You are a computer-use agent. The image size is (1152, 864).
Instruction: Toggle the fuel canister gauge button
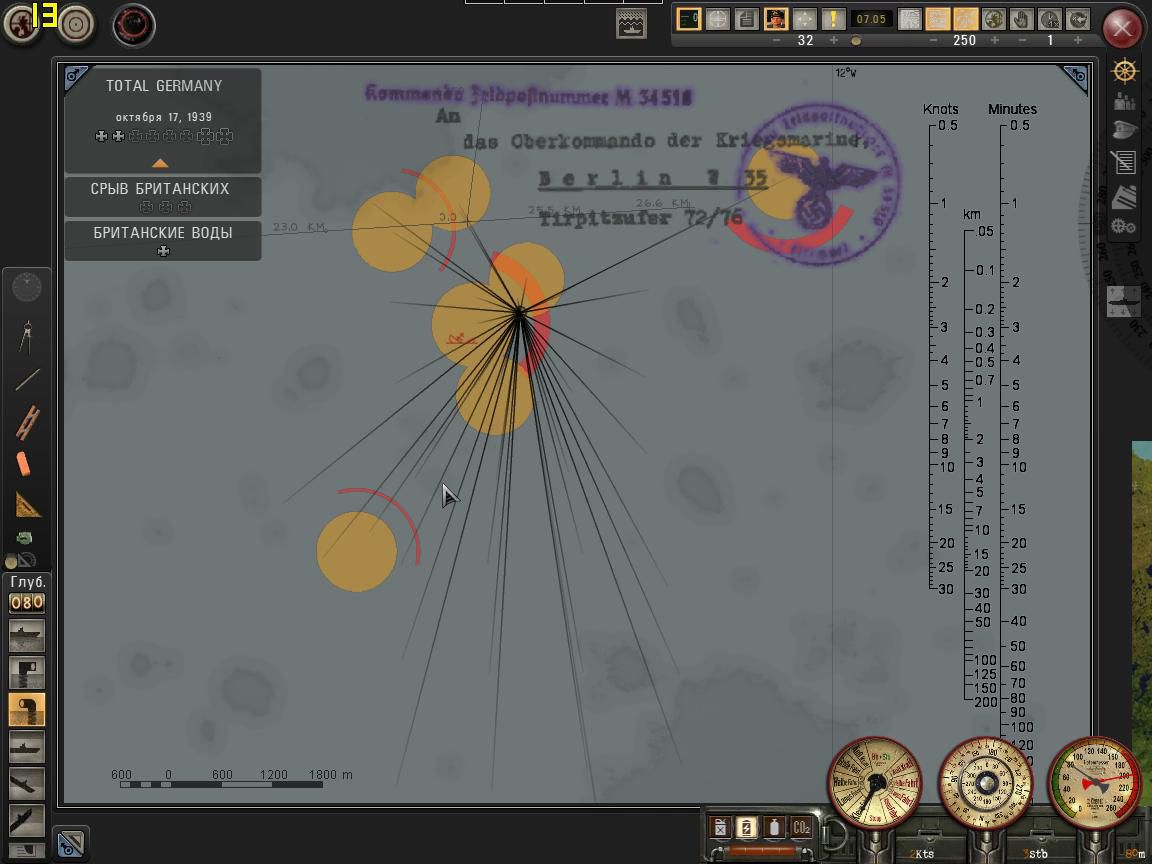tap(720, 828)
